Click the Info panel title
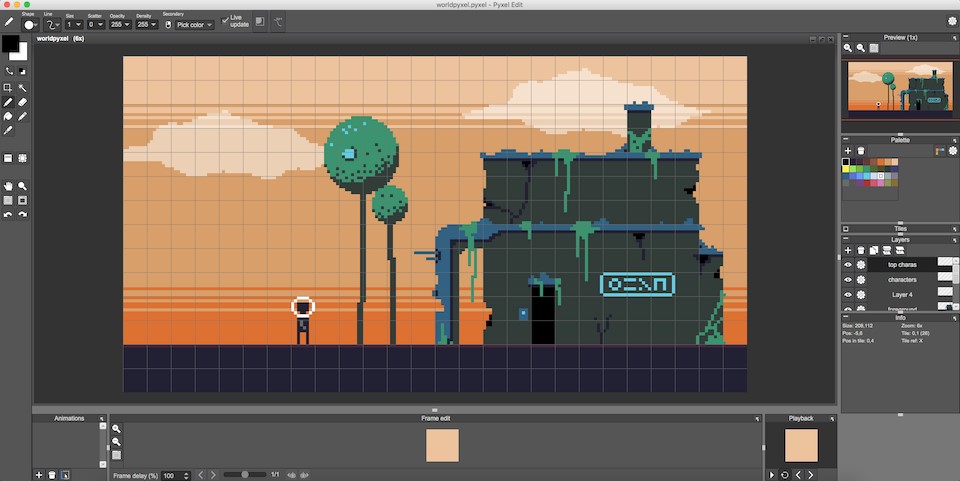Image resolution: width=960 pixels, height=481 pixels. pos(900,318)
